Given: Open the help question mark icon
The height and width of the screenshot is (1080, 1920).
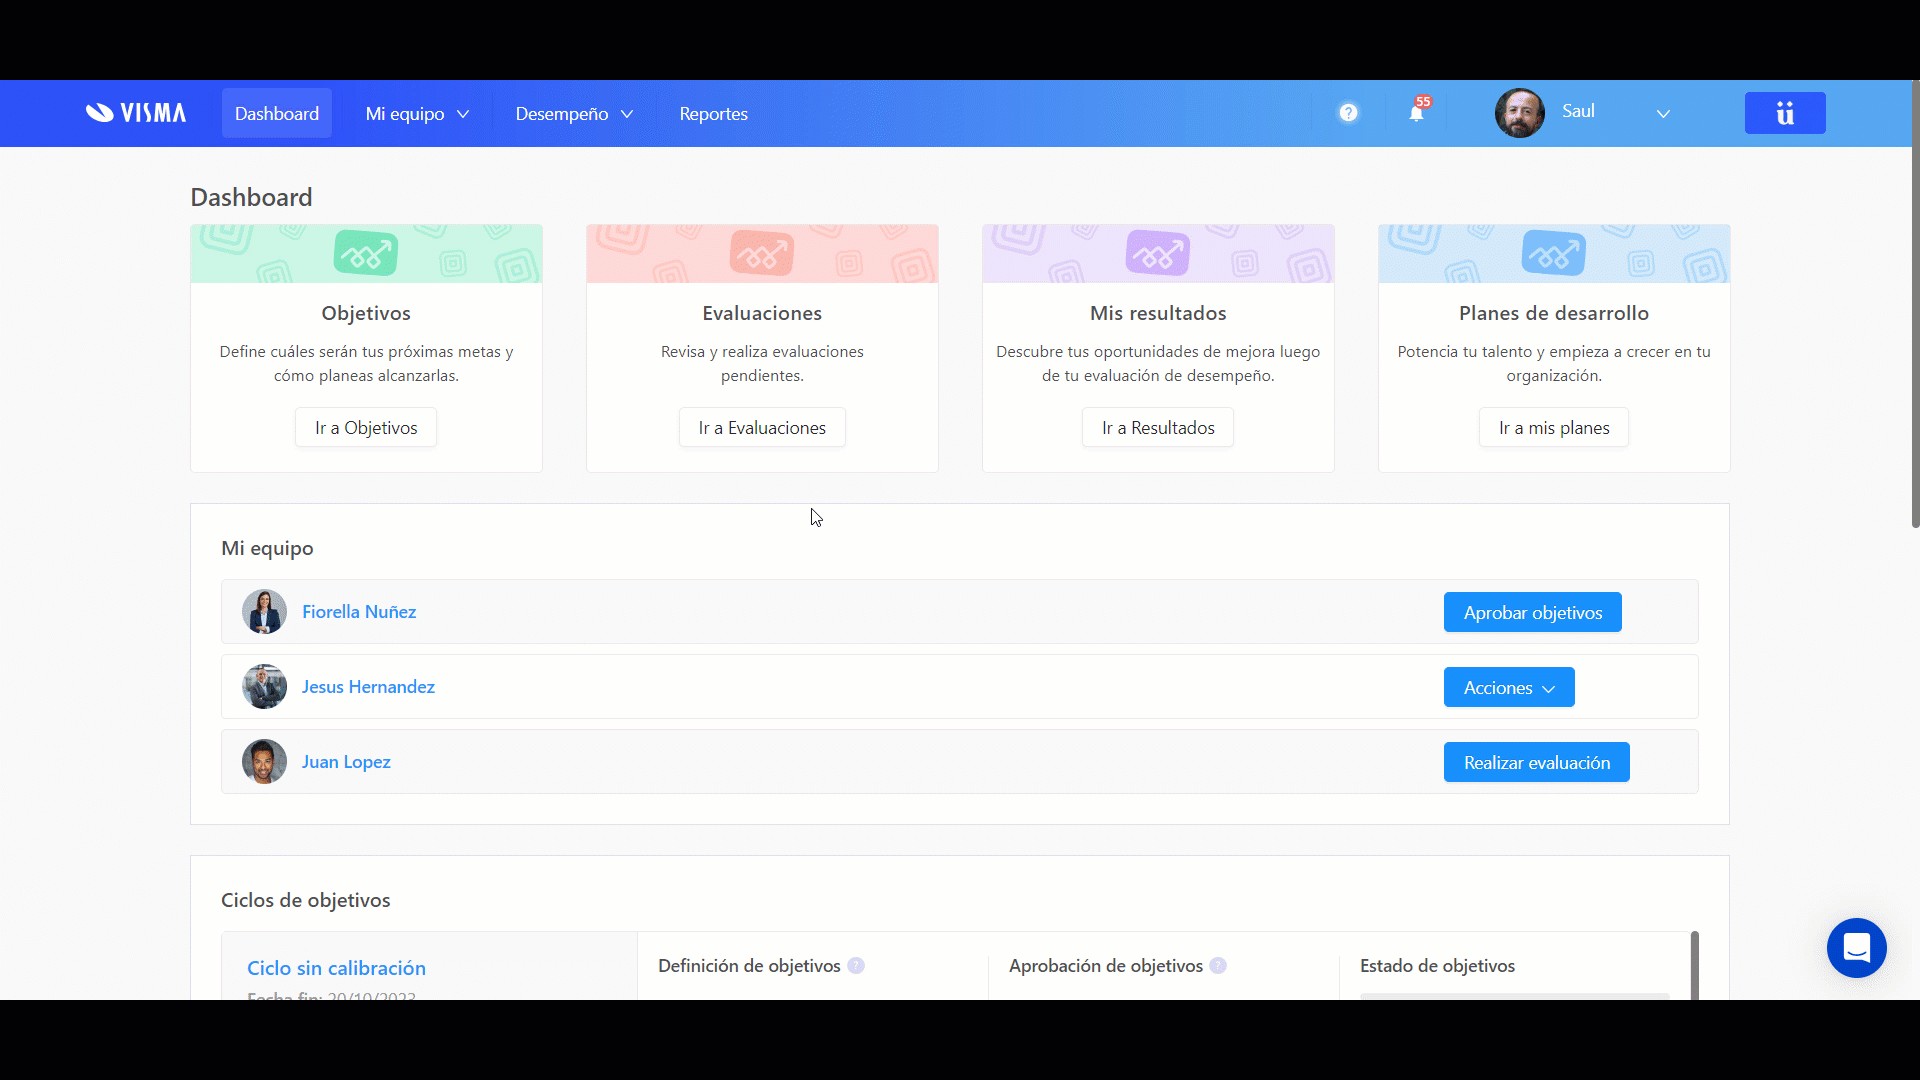Looking at the screenshot, I should pyautogui.click(x=1348, y=113).
